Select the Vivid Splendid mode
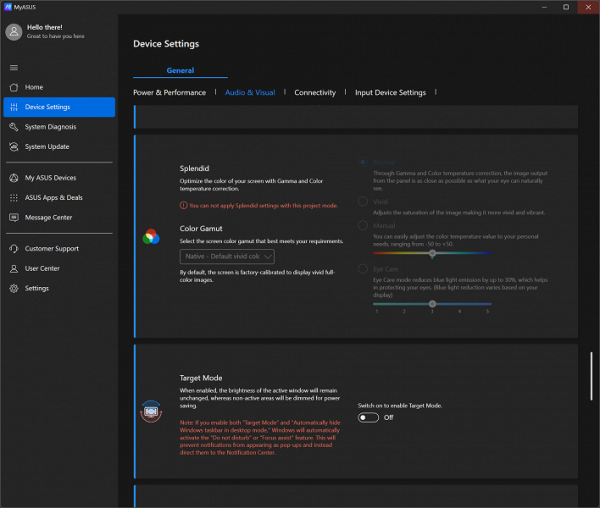The image size is (600, 508). [361, 200]
